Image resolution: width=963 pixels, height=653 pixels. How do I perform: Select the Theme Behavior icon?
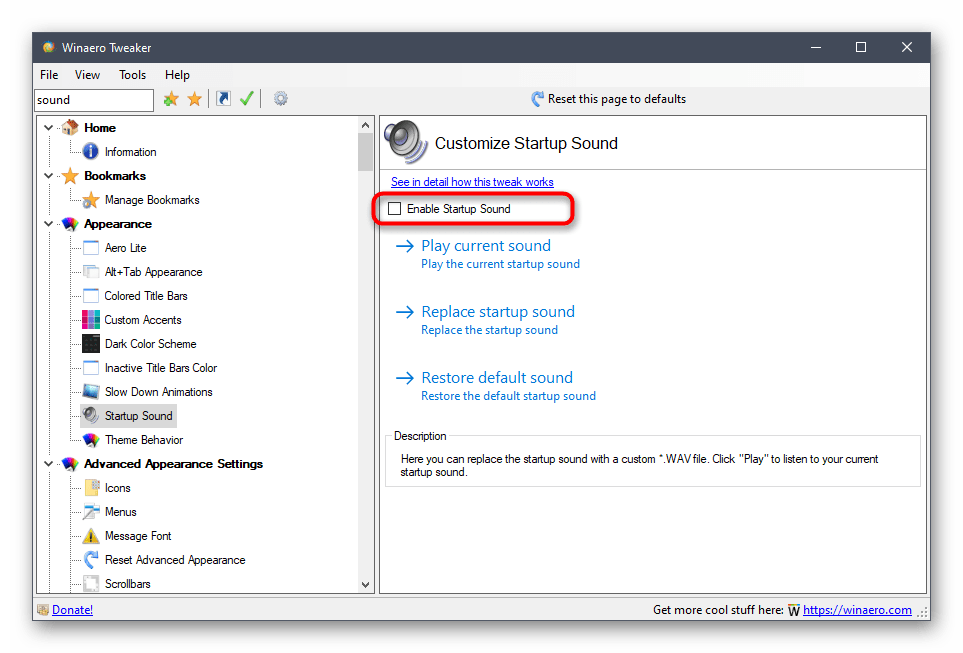tap(91, 440)
